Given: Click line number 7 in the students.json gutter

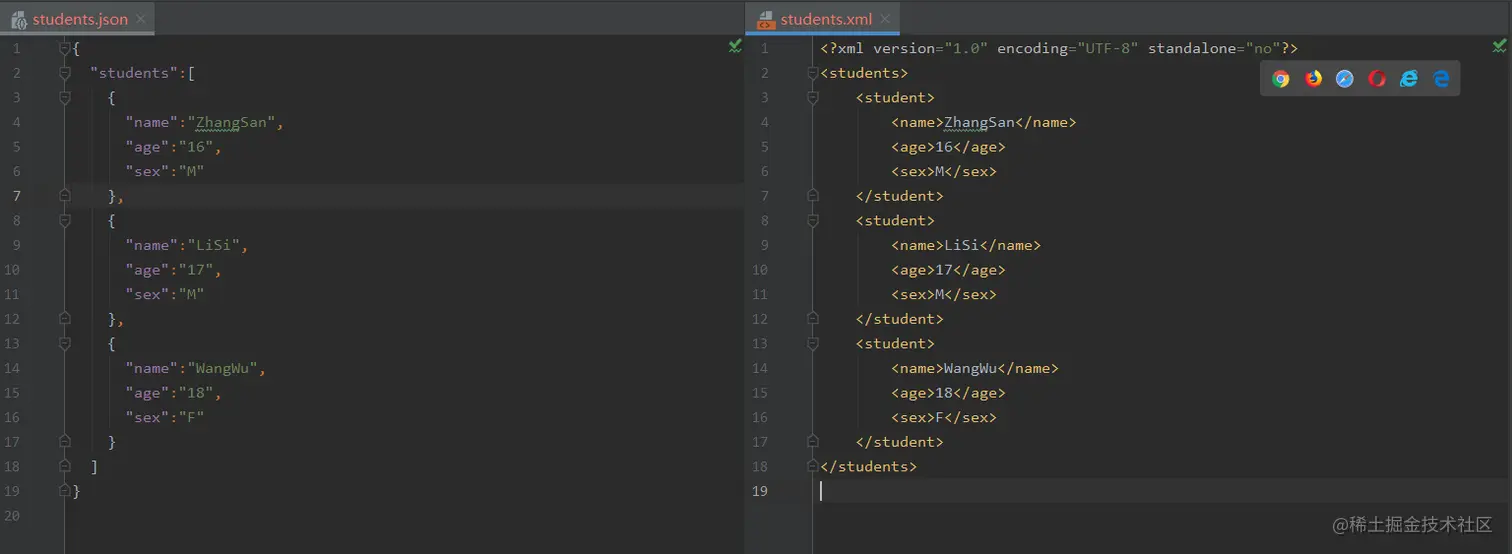Looking at the screenshot, I should pyautogui.click(x=15, y=196).
